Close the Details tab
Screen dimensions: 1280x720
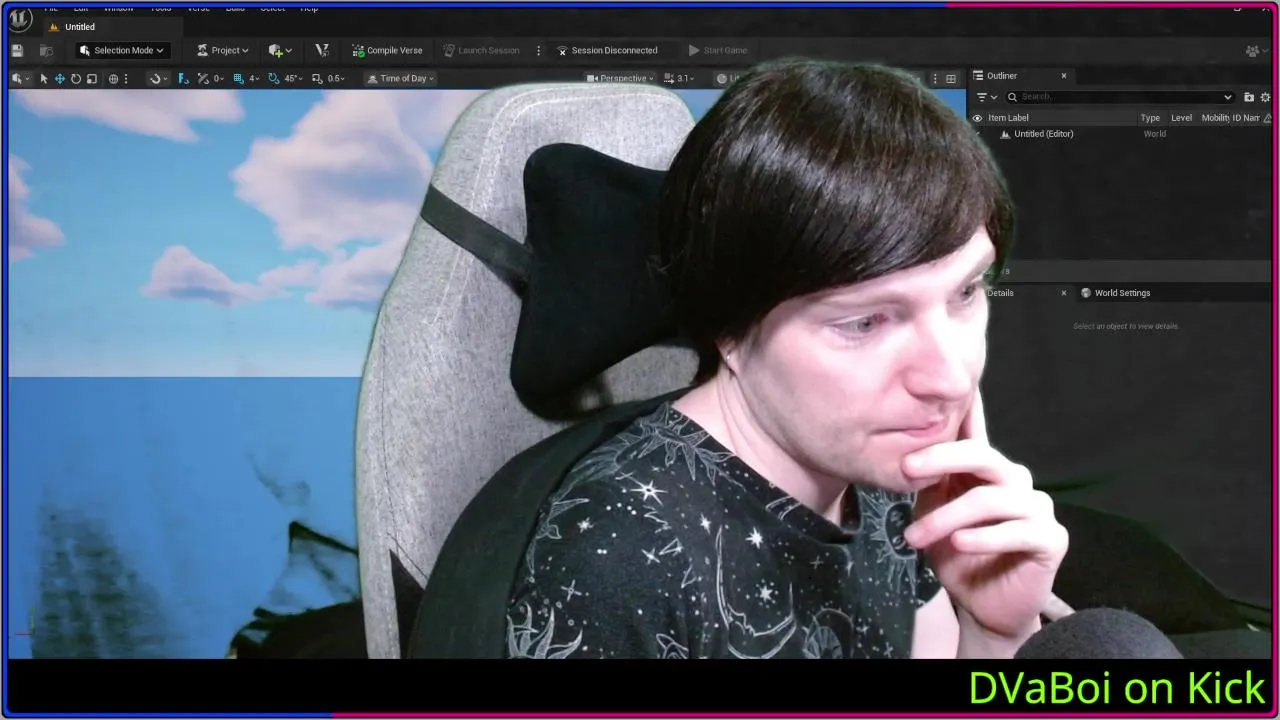point(1064,293)
